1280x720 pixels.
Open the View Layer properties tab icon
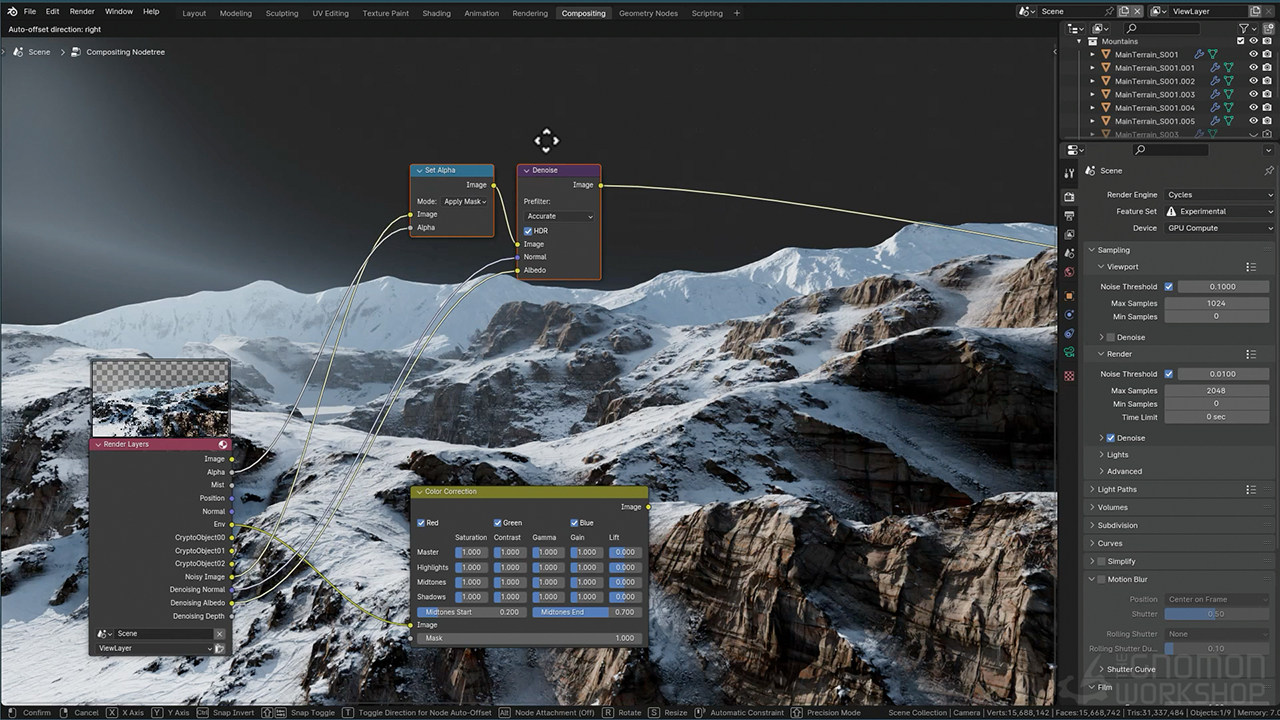pyautogui.click(x=1069, y=235)
